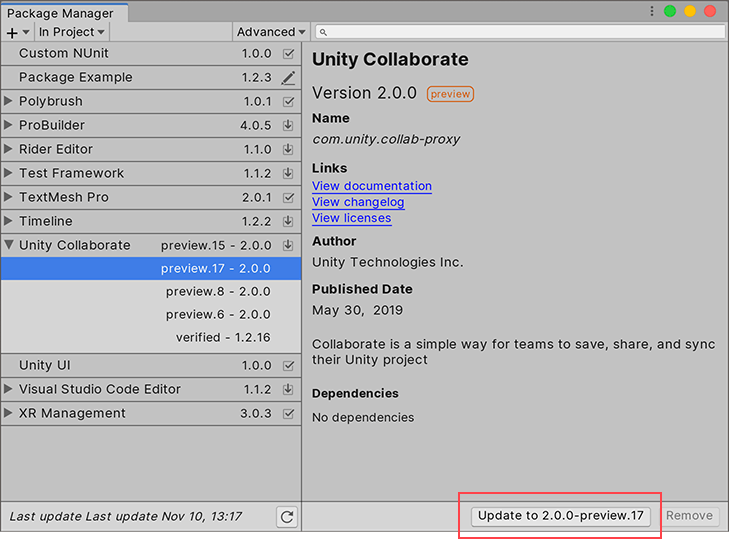Viewport: 729px width, 550px height.
Task: Select the Polybrush package name
Action: point(51,101)
